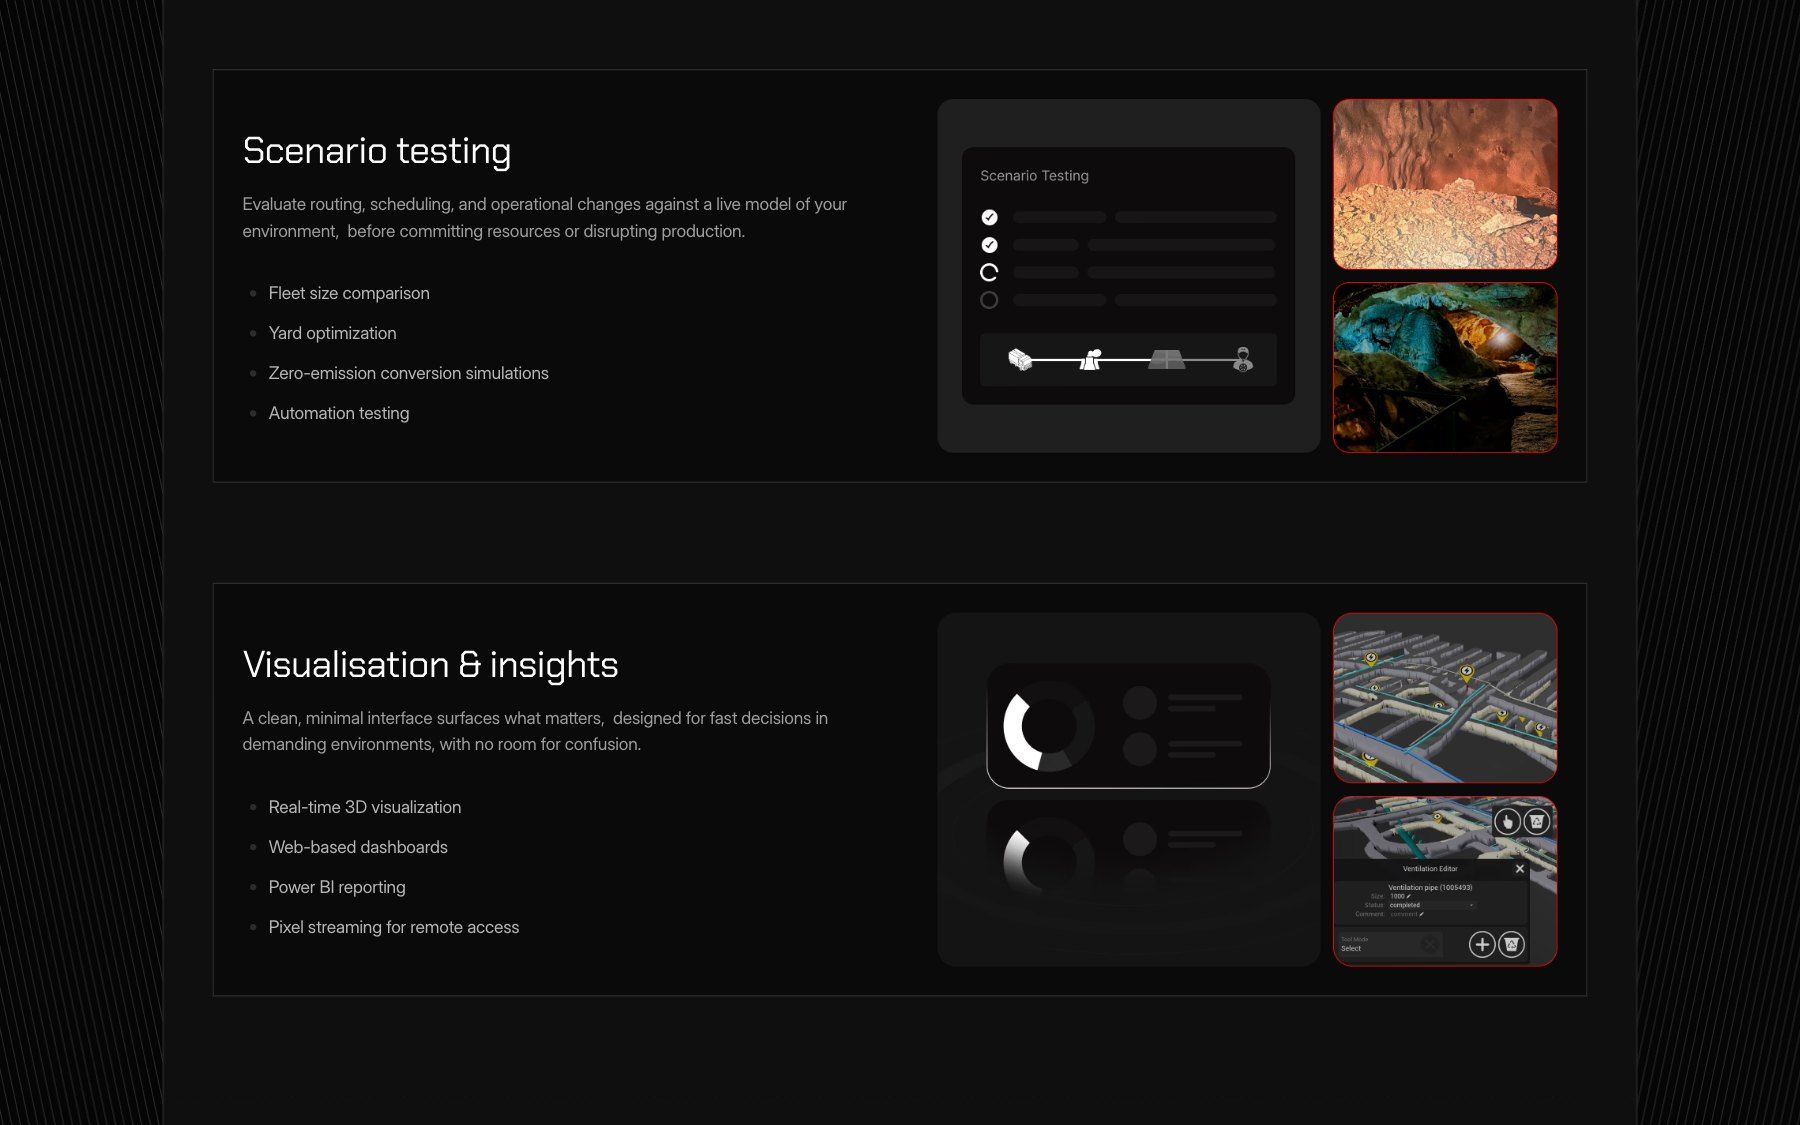Screen dimensions: 1800x1125
Task: Click the Ventilation Editor title text
Action: [x=1430, y=869]
